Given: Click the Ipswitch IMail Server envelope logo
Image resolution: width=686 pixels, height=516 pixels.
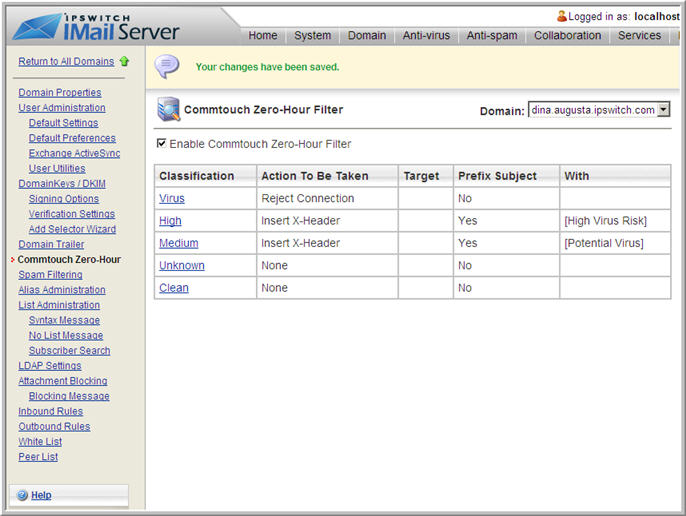Looking at the screenshot, I should [x=37, y=26].
